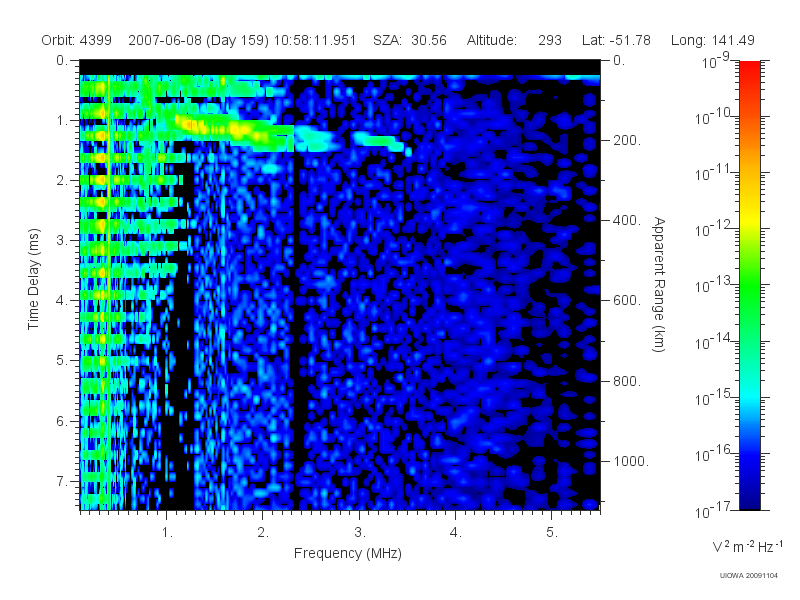This screenshot has height=600, width=800.
Task: Click the 'UIOWA 20091104' credit text
Action: tap(748, 576)
